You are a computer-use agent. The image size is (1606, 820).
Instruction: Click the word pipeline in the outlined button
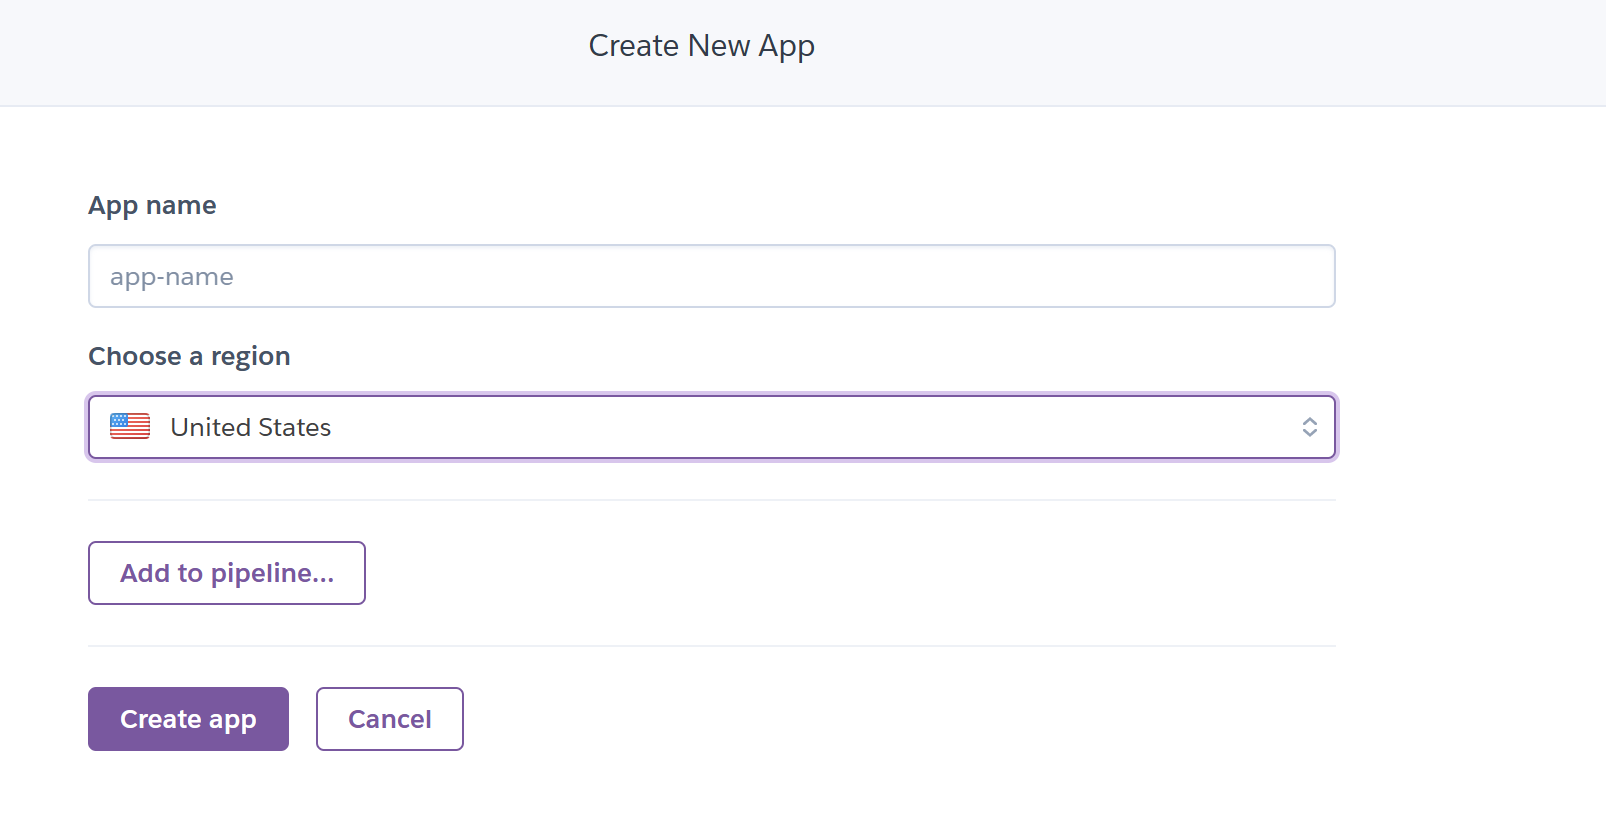[x=272, y=573]
